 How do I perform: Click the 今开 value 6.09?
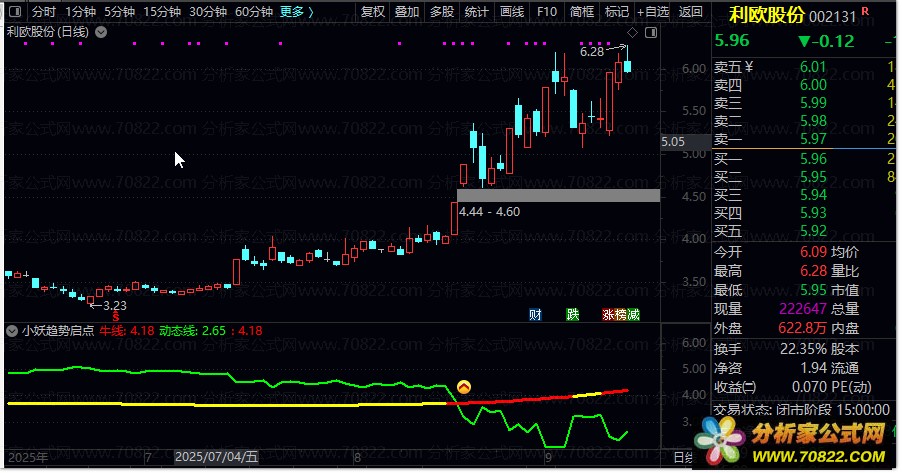813,252
